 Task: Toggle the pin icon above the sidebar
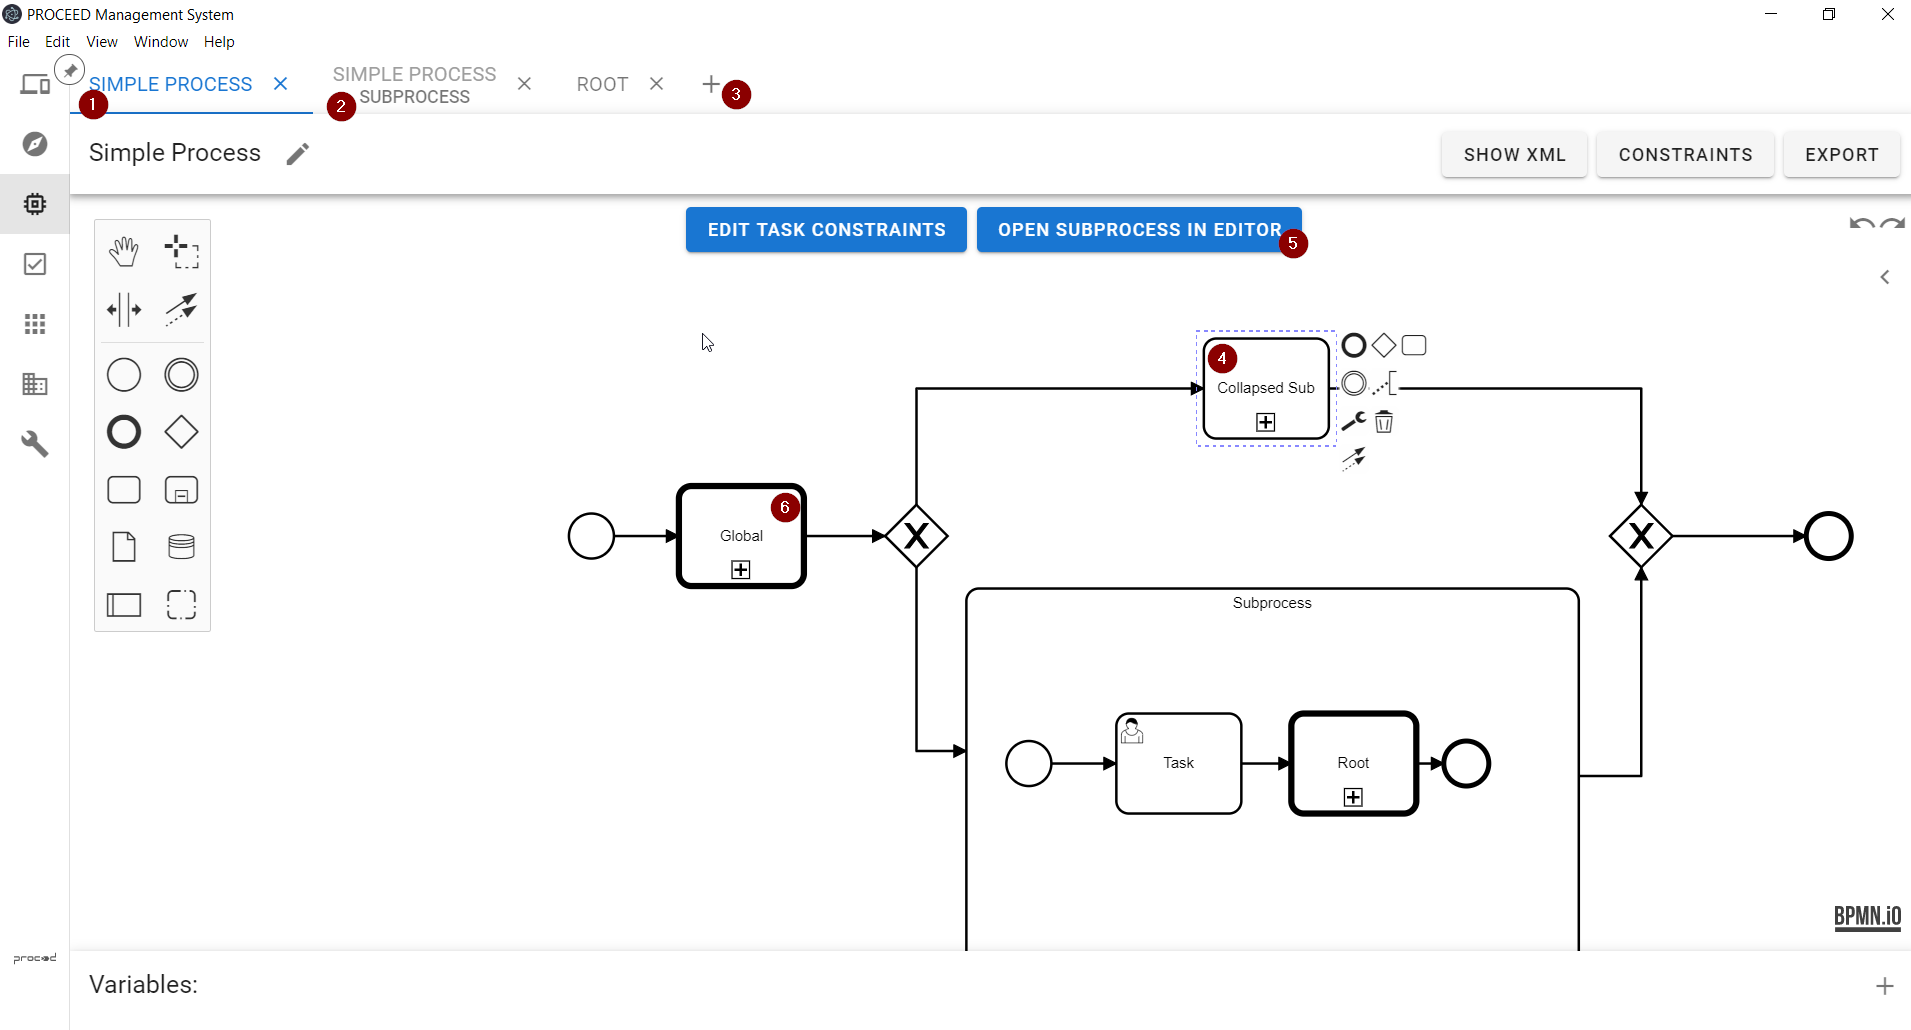(x=69, y=70)
